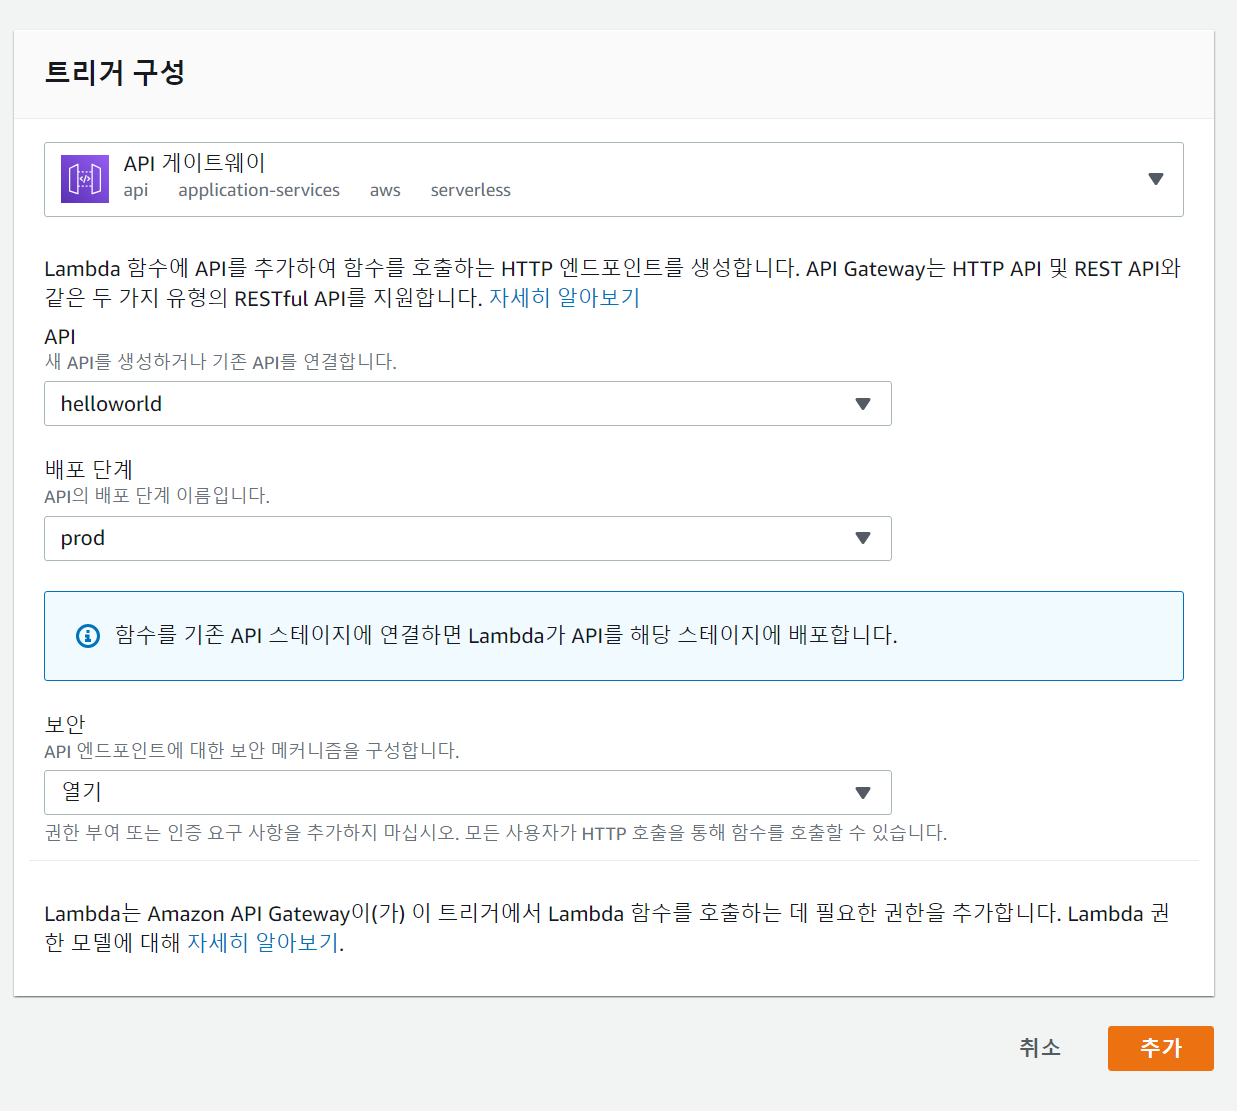The width and height of the screenshot is (1237, 1111).
Task: Click the 'API의 배포 단계 이름입니다.' description
Action: coord(157,496)
